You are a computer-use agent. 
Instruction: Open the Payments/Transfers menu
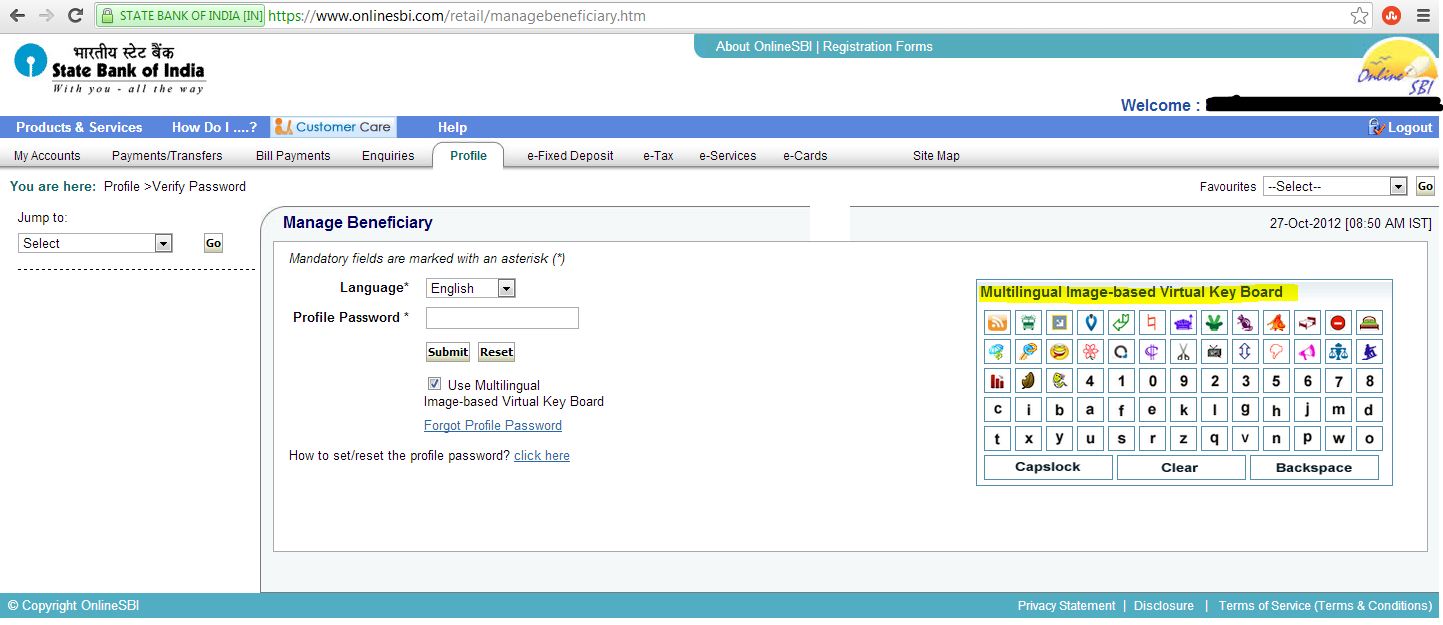pyautogui.click(x=167, y=155)
